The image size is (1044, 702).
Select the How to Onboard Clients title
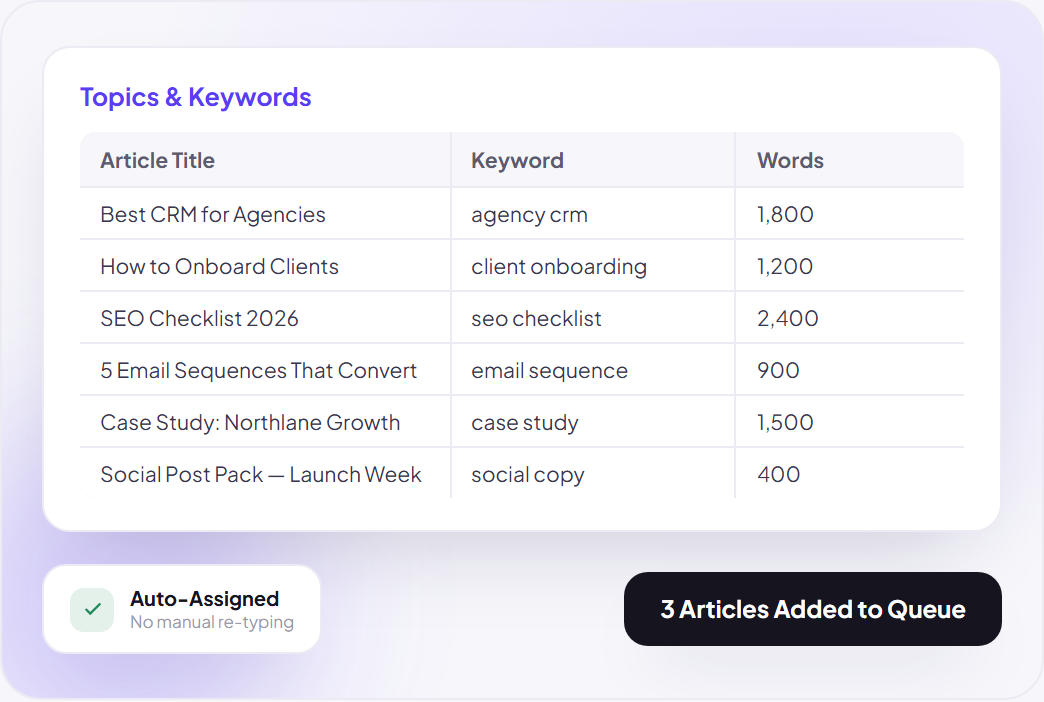tap(220, 266)
